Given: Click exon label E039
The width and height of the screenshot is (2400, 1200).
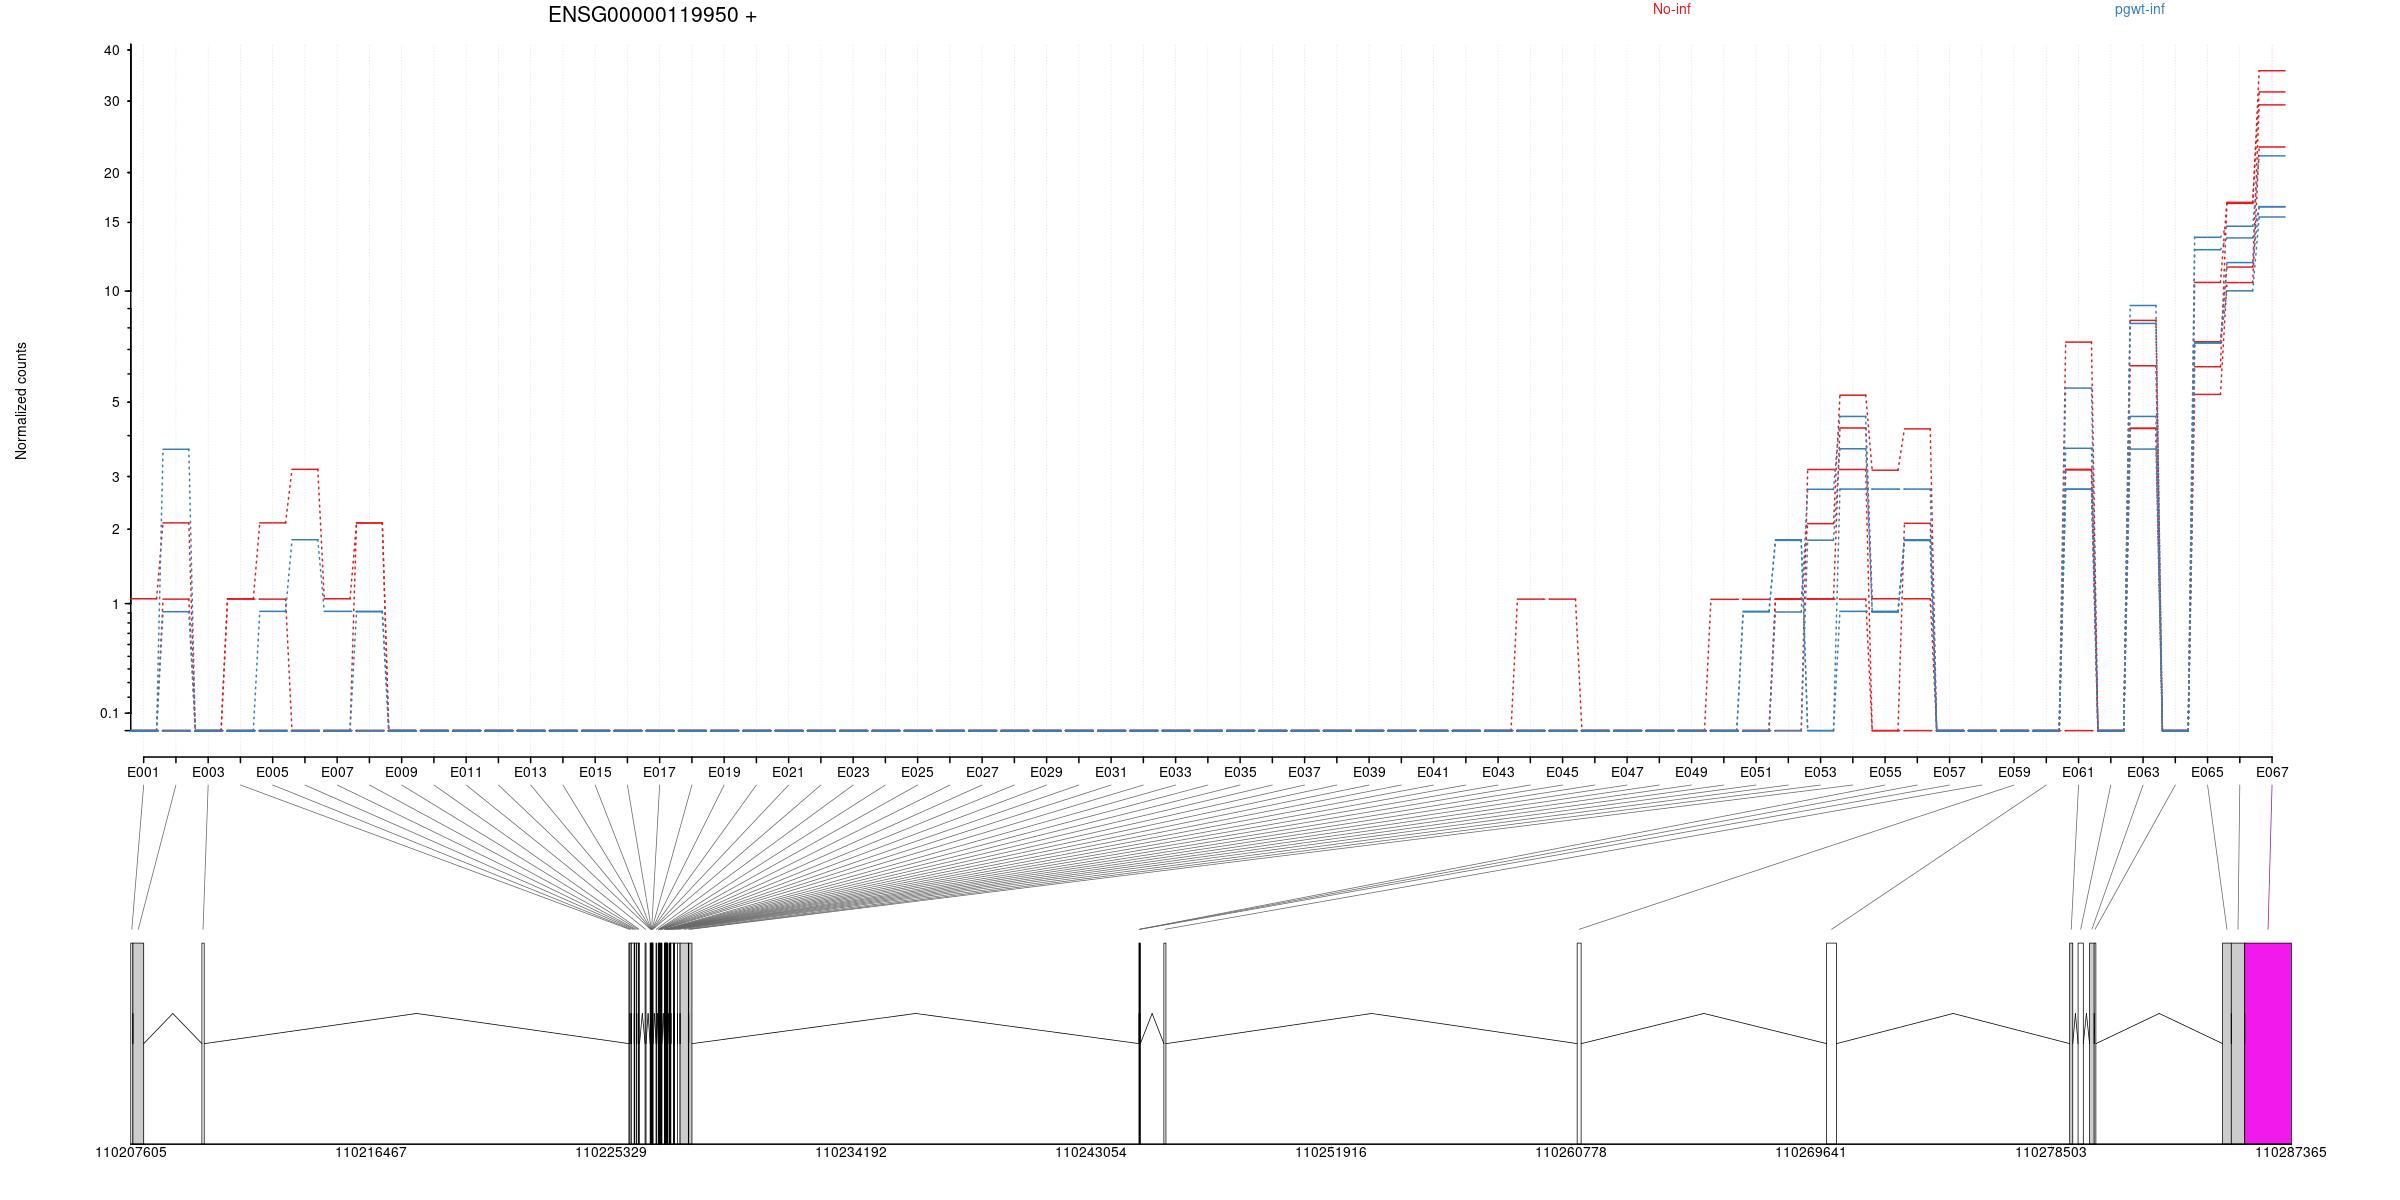Looking at the screenshot, I should 1369,772.
